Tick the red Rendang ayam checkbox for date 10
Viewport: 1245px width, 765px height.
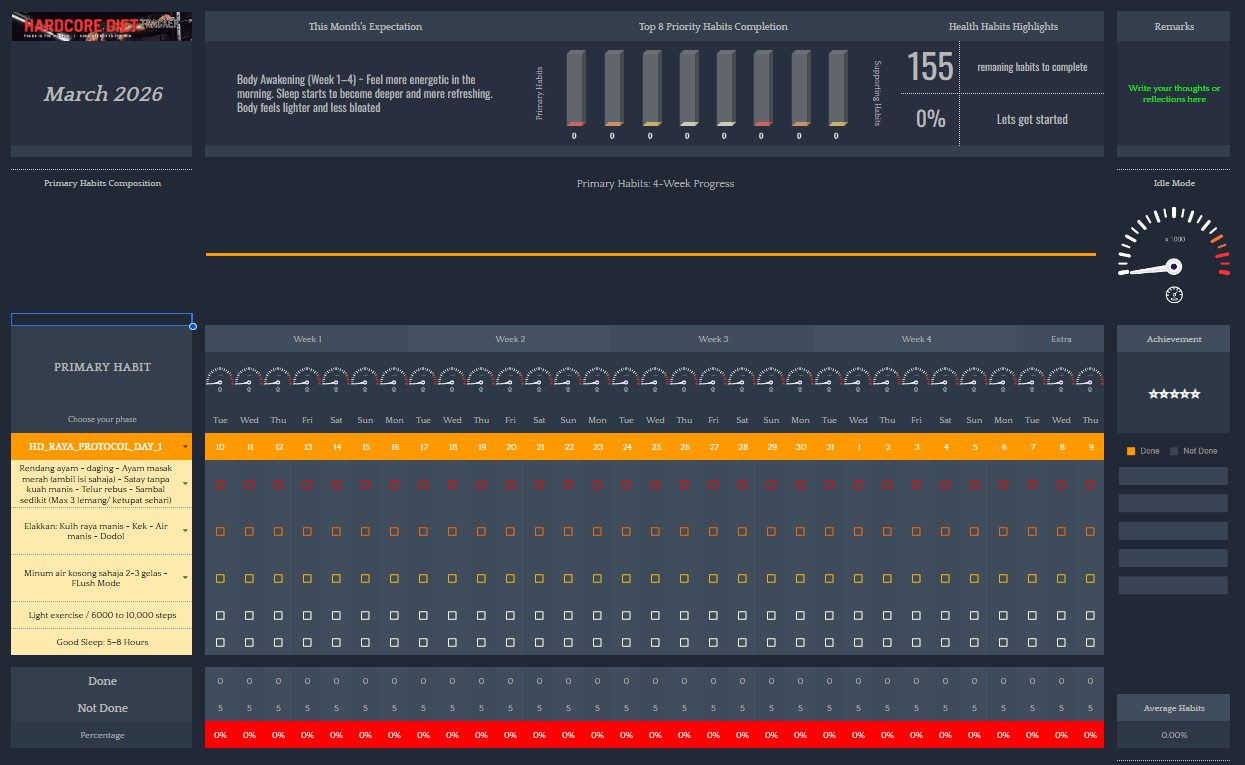point(220,484)
